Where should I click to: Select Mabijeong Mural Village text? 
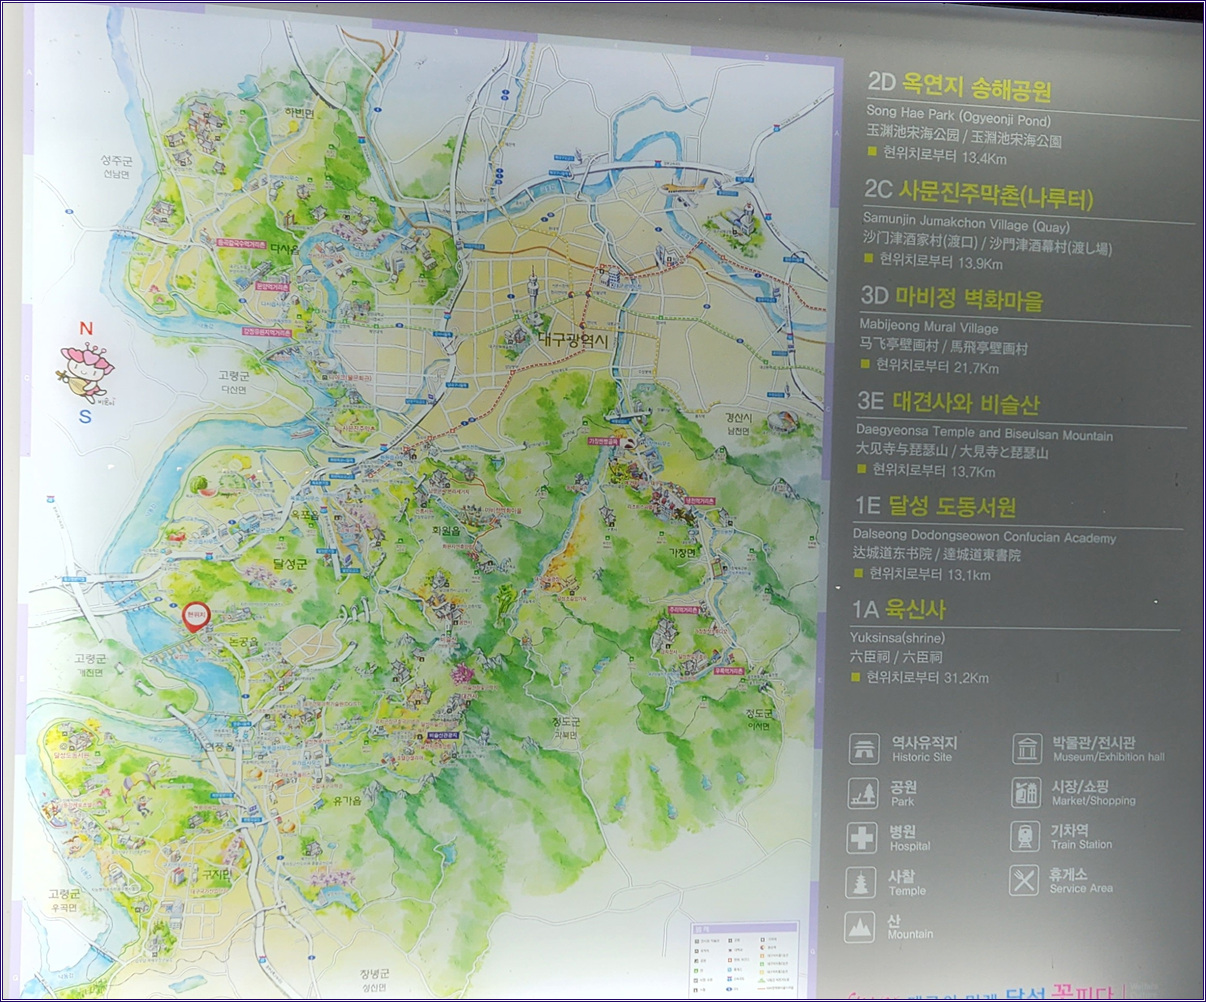click(928, 327)
